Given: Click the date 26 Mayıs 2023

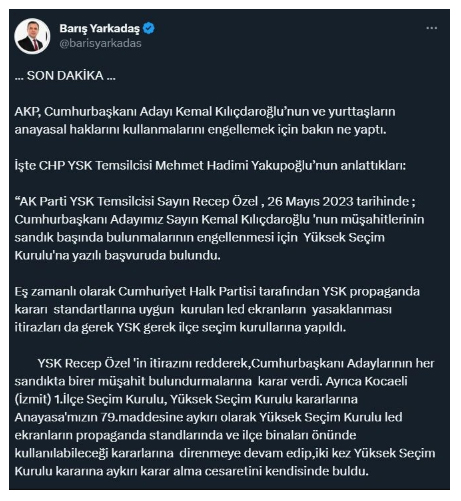Looking at the screenshot, I should (310, 201).
